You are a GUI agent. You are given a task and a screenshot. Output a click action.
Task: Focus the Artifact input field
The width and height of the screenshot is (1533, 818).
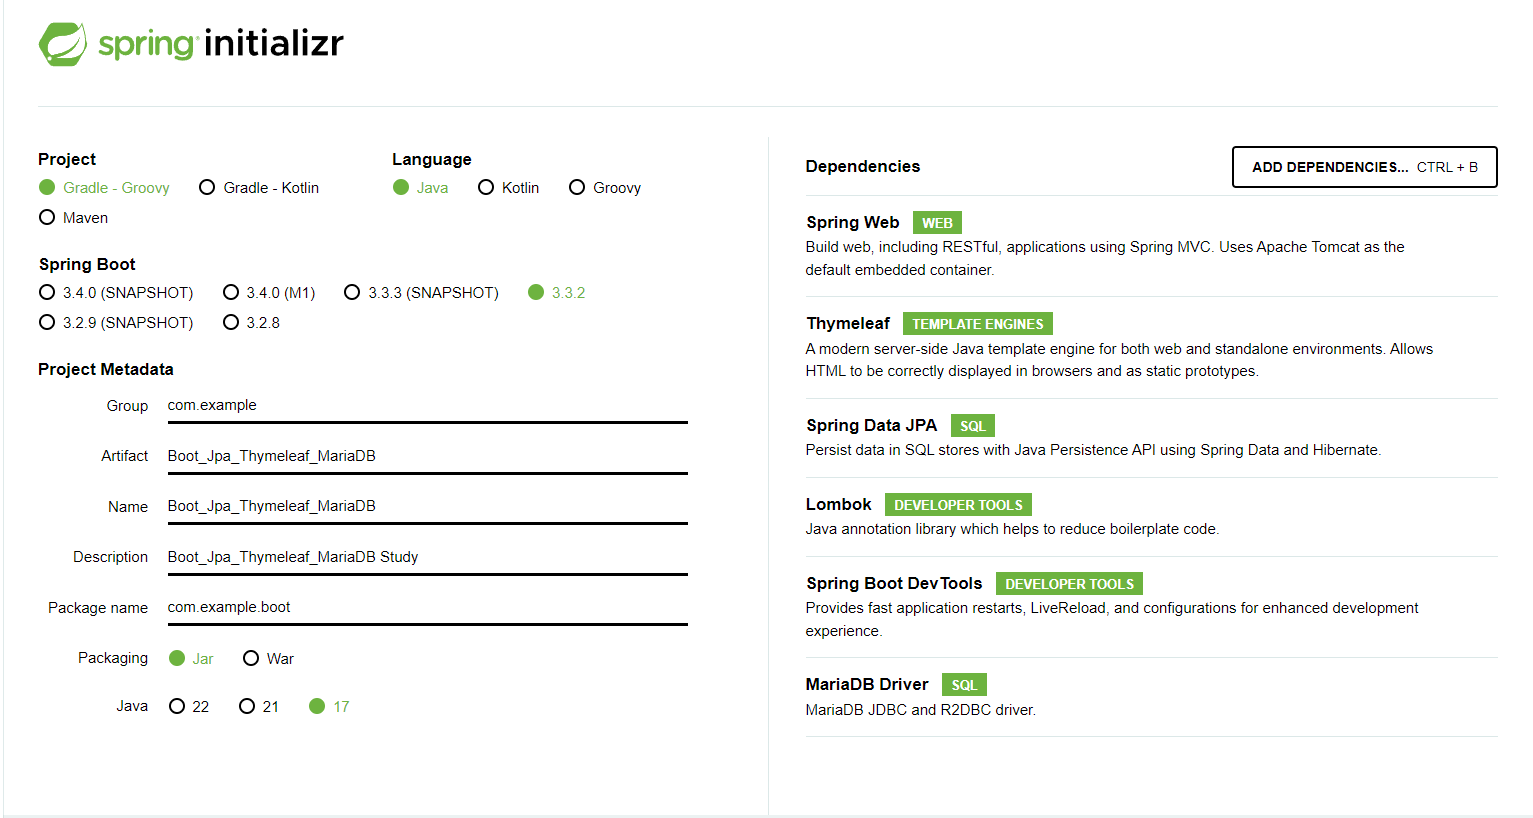(427, 456)
